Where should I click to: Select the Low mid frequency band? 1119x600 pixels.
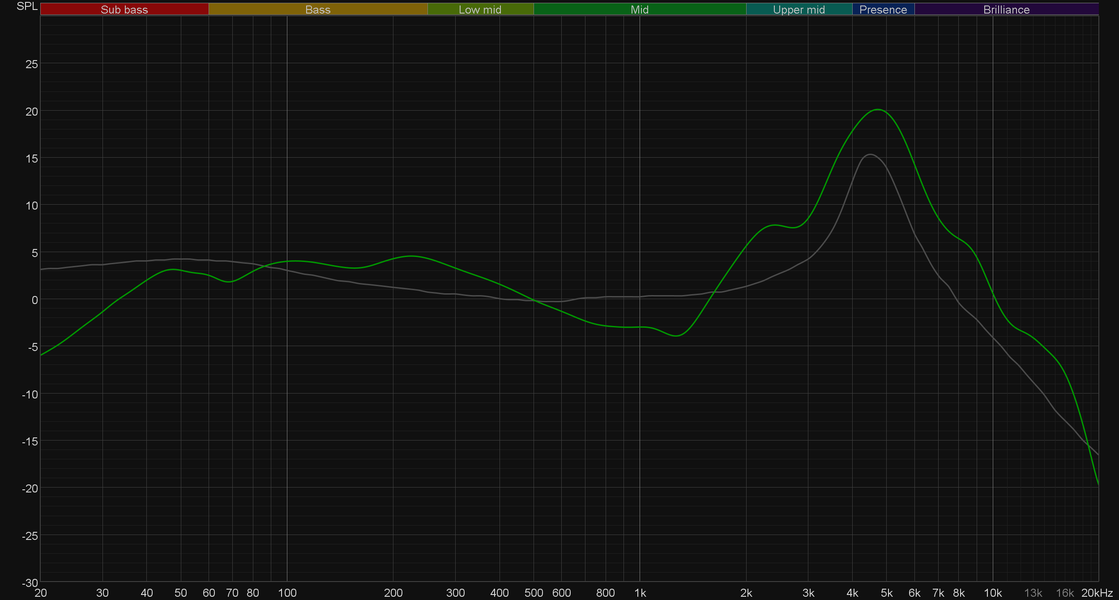[x=480, y=9]
